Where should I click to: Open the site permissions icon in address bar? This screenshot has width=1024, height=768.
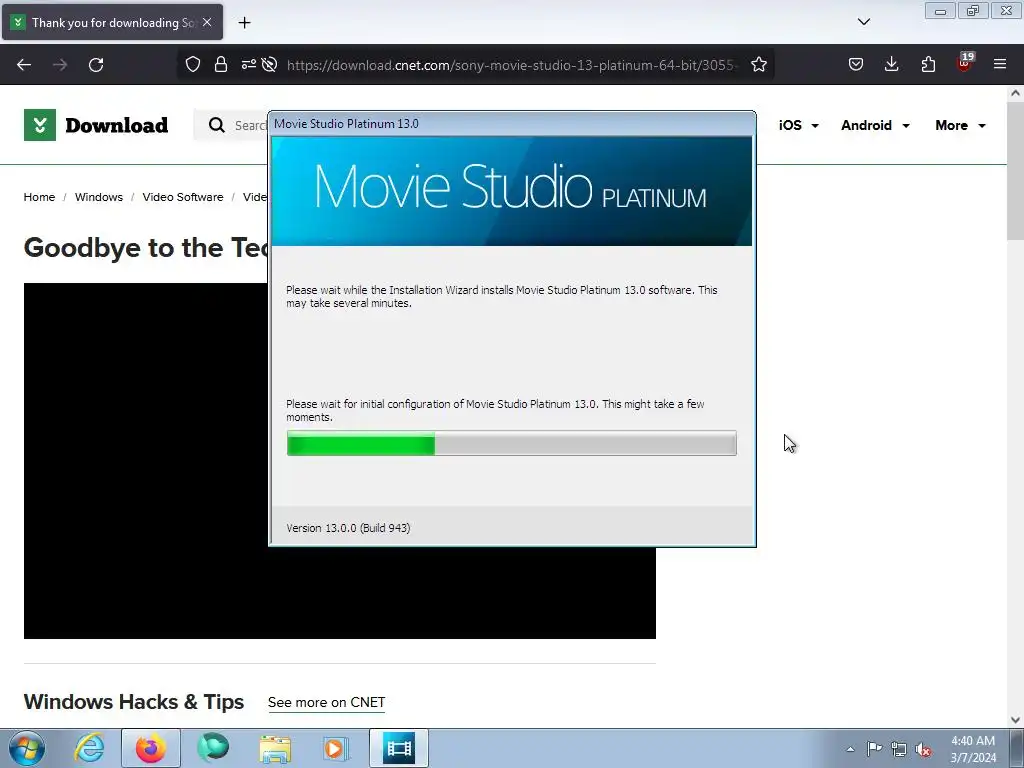tap(249, 64)
